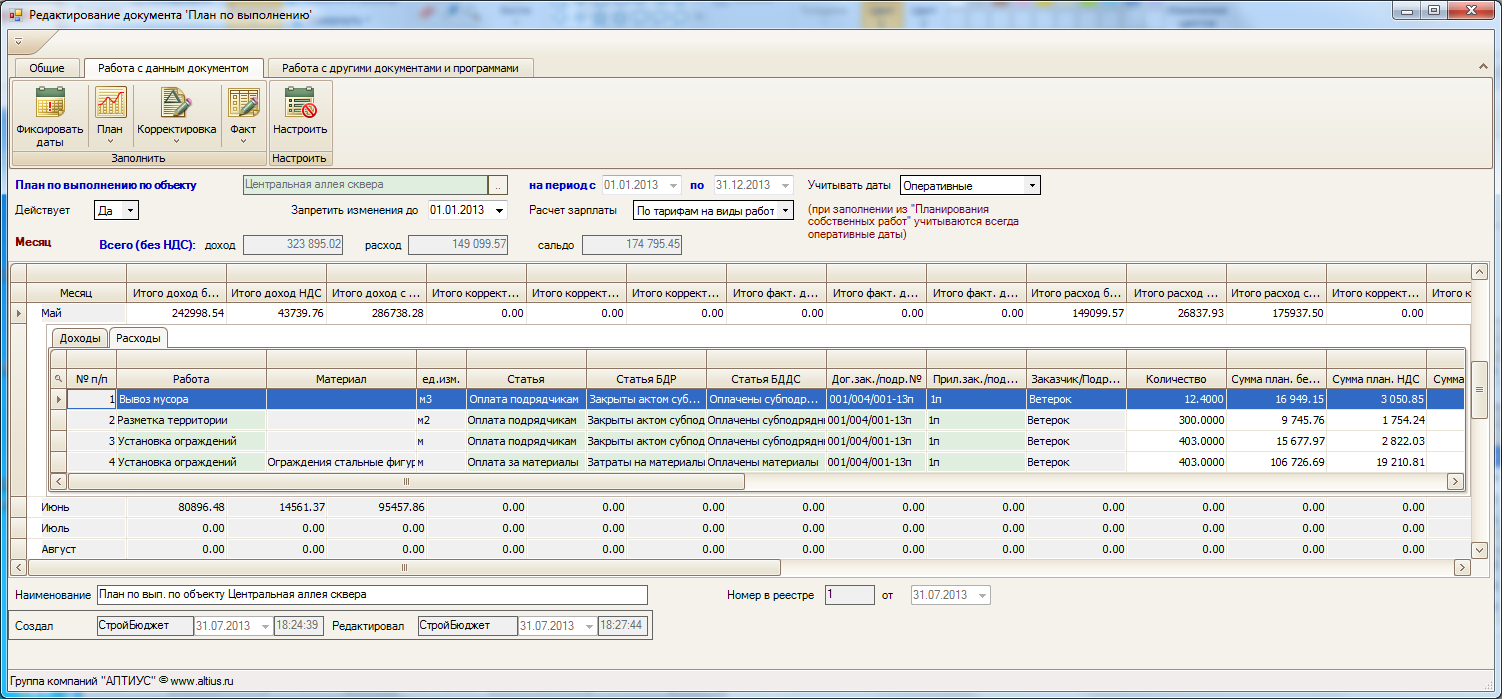Expand the План dropdown arrow
Screen dimensions: 1502x699
[110, 141]
